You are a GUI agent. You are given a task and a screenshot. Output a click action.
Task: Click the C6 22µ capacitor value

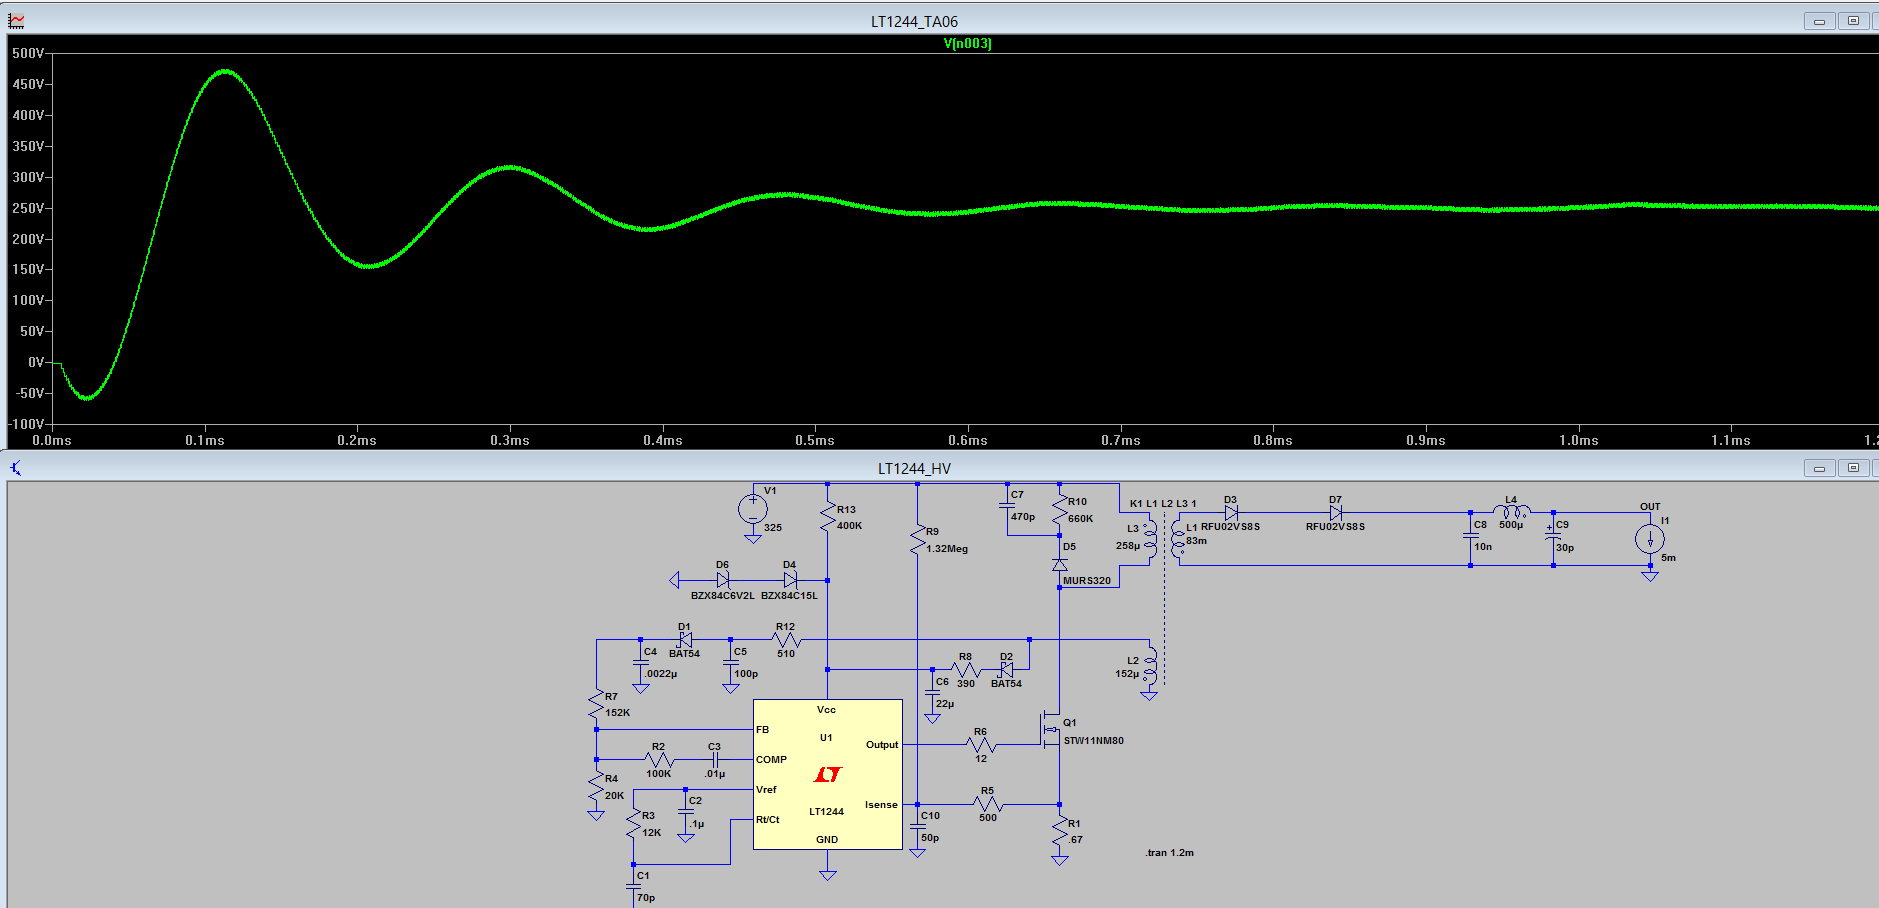pos(945,703)
